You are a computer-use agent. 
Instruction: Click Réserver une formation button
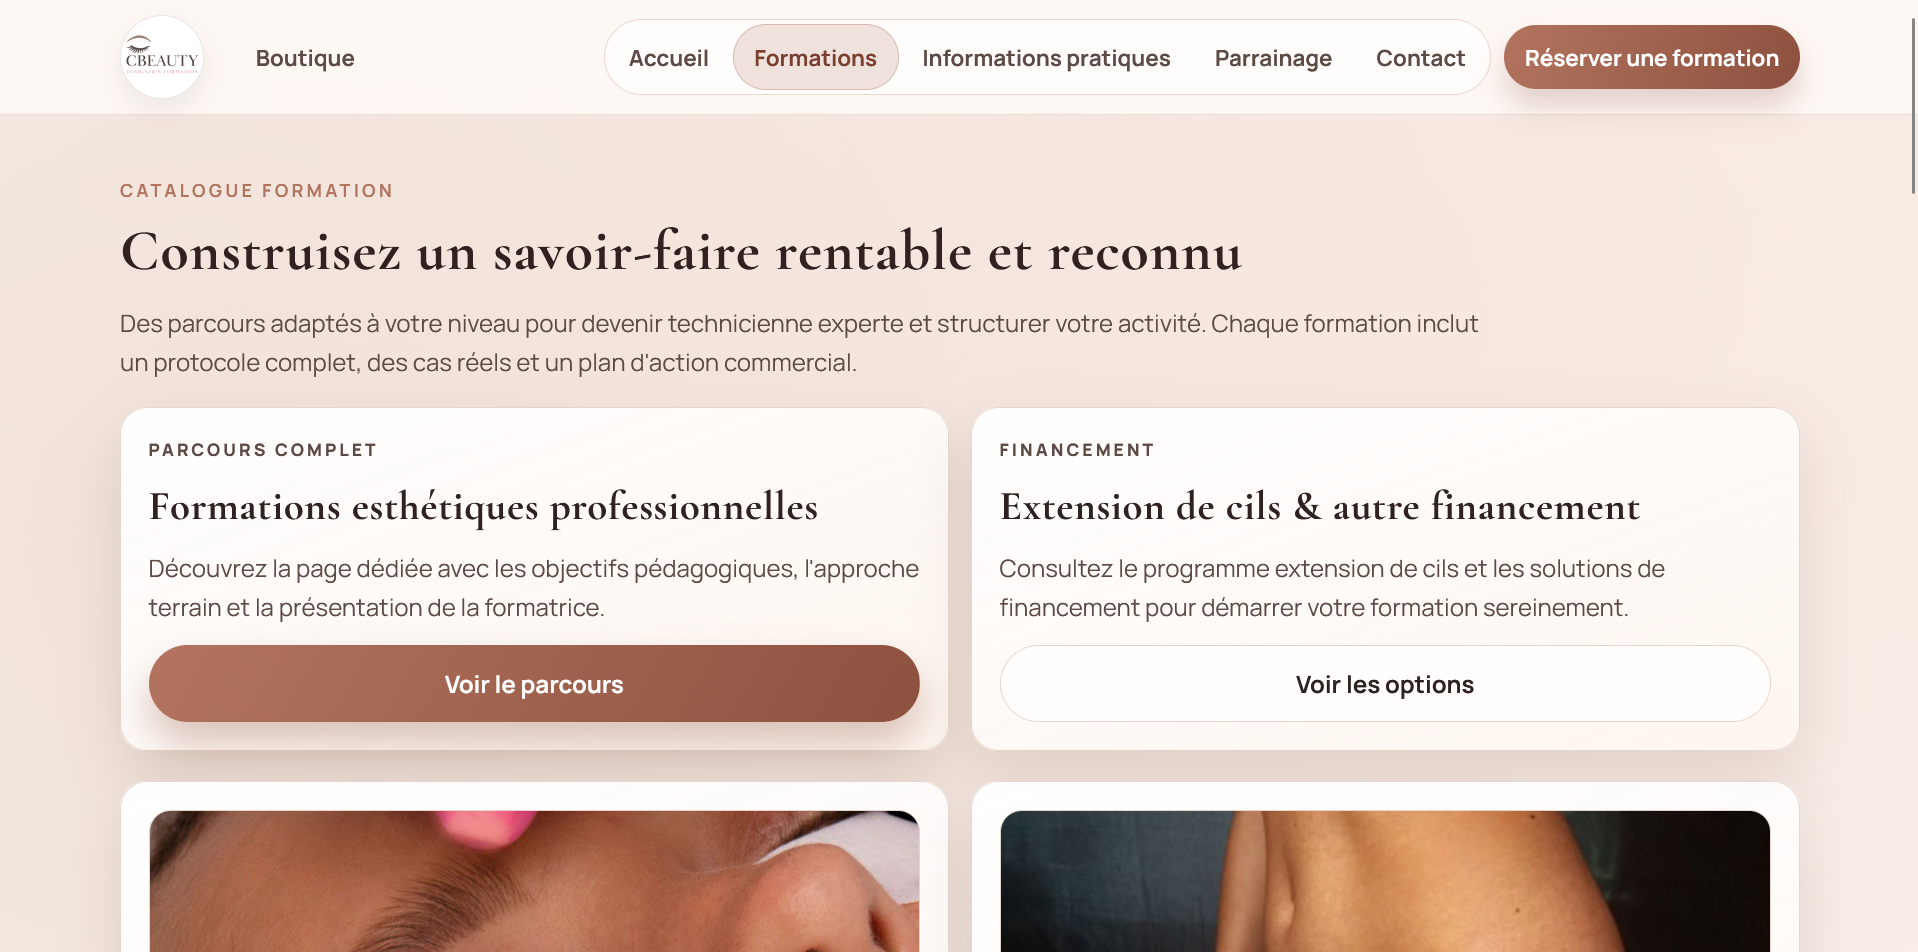[1651, 57]
